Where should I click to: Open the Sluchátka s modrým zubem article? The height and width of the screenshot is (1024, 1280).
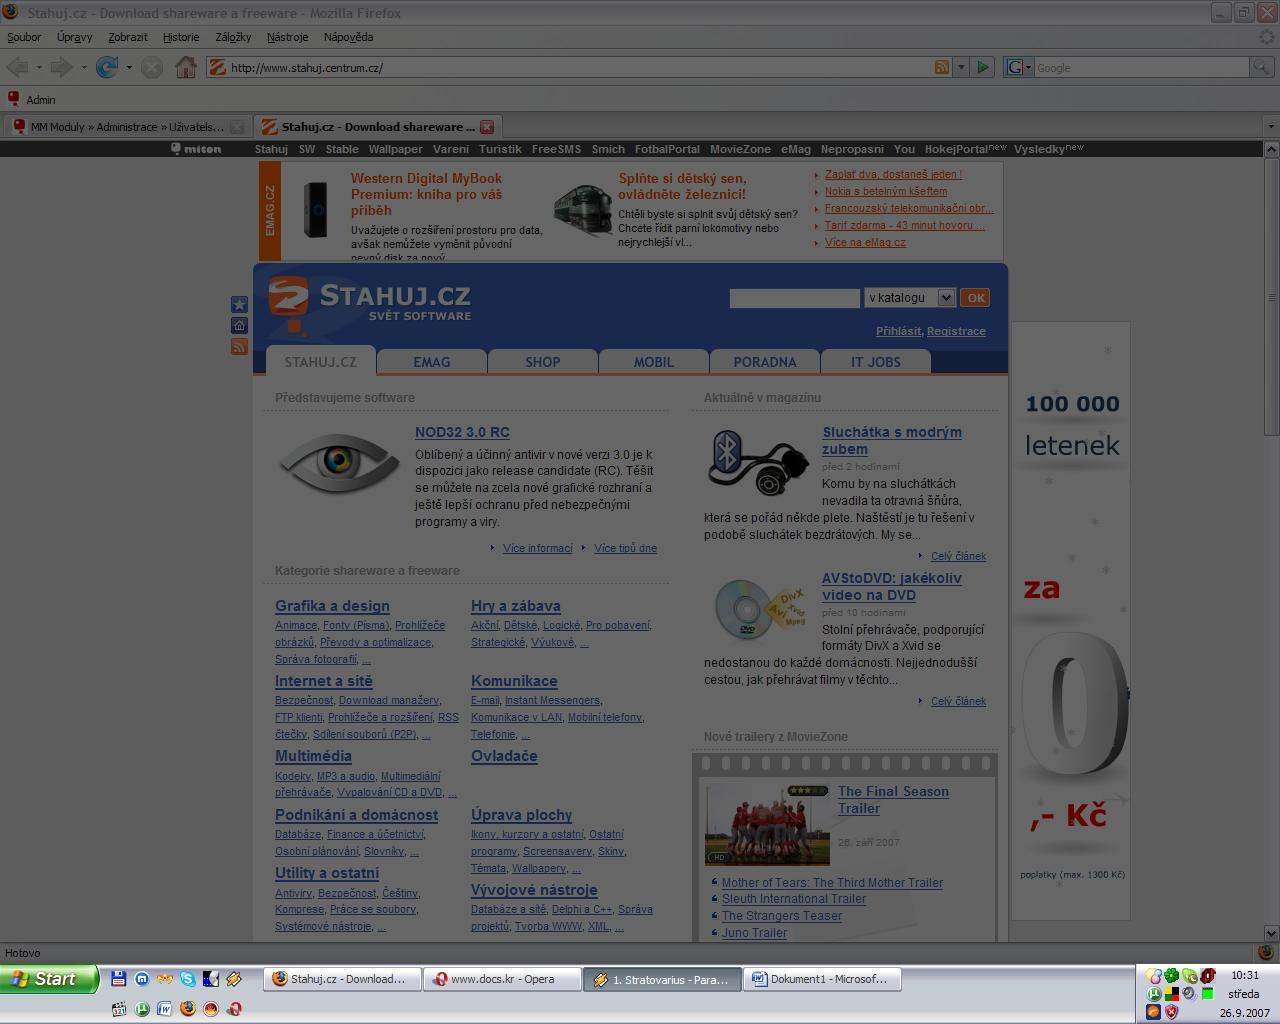click(x=892, y=441)
